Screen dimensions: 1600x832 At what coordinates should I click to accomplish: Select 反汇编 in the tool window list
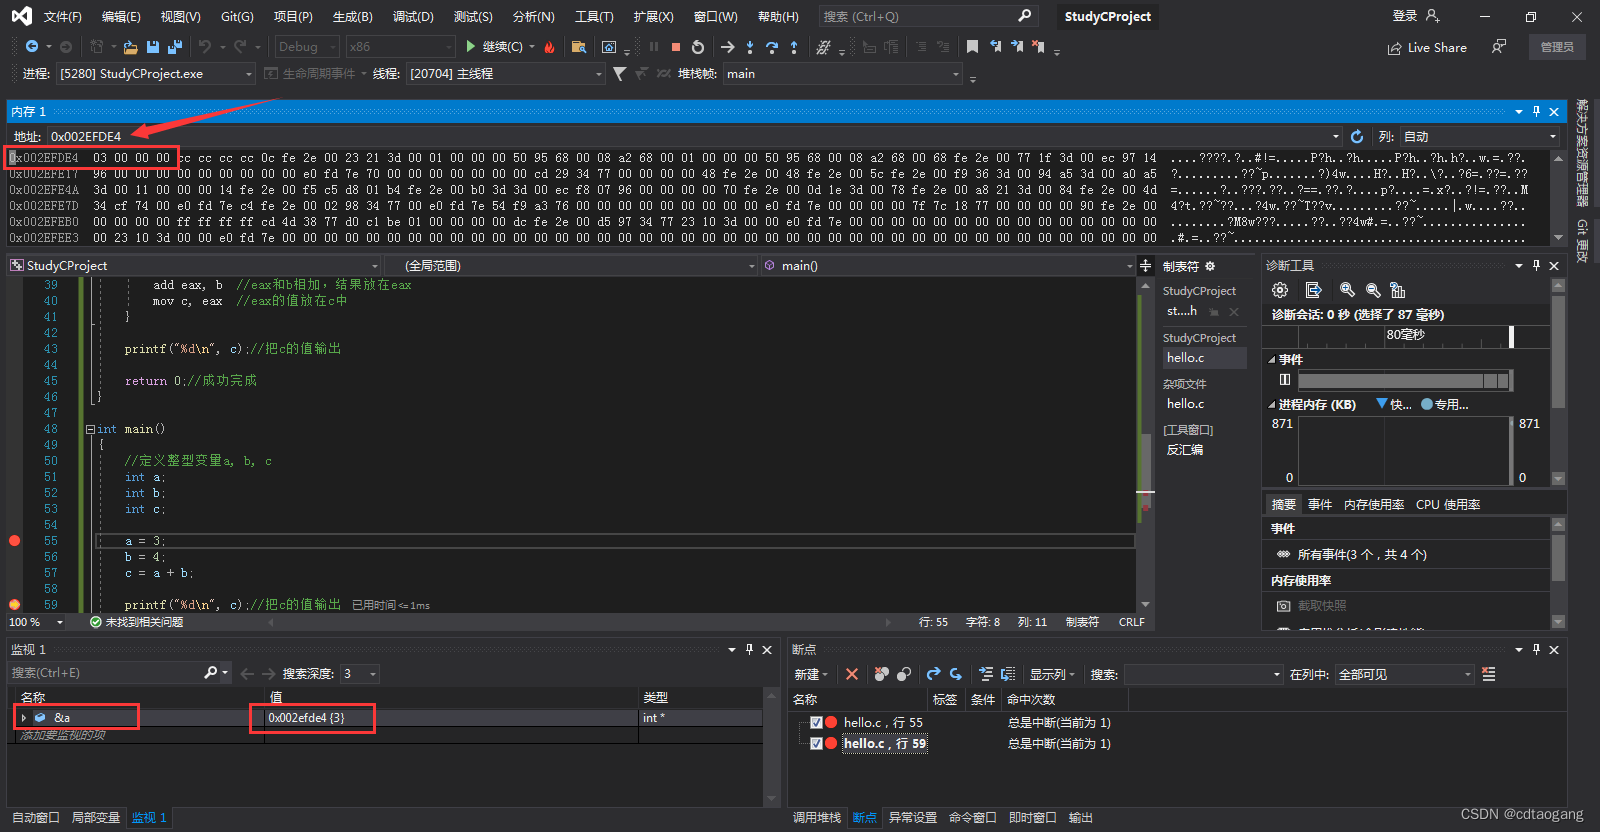(1185, 450)
